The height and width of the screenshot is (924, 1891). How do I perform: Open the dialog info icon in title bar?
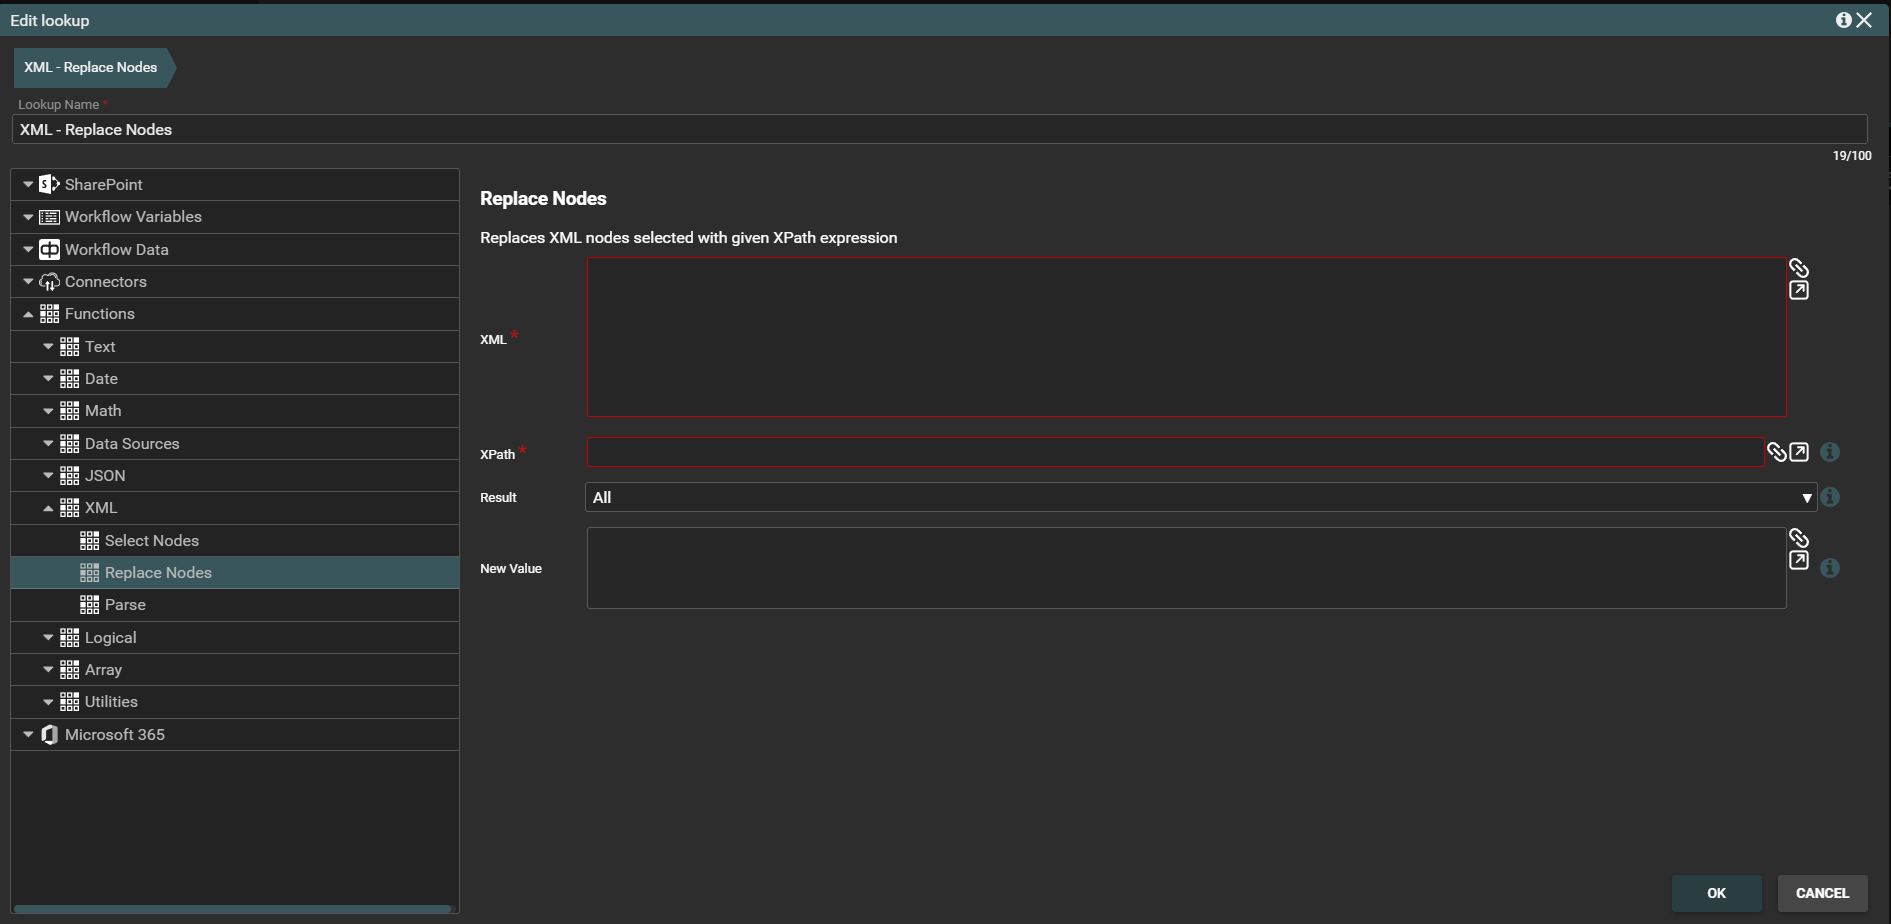pyautogui.click(x=1843, y=20)
